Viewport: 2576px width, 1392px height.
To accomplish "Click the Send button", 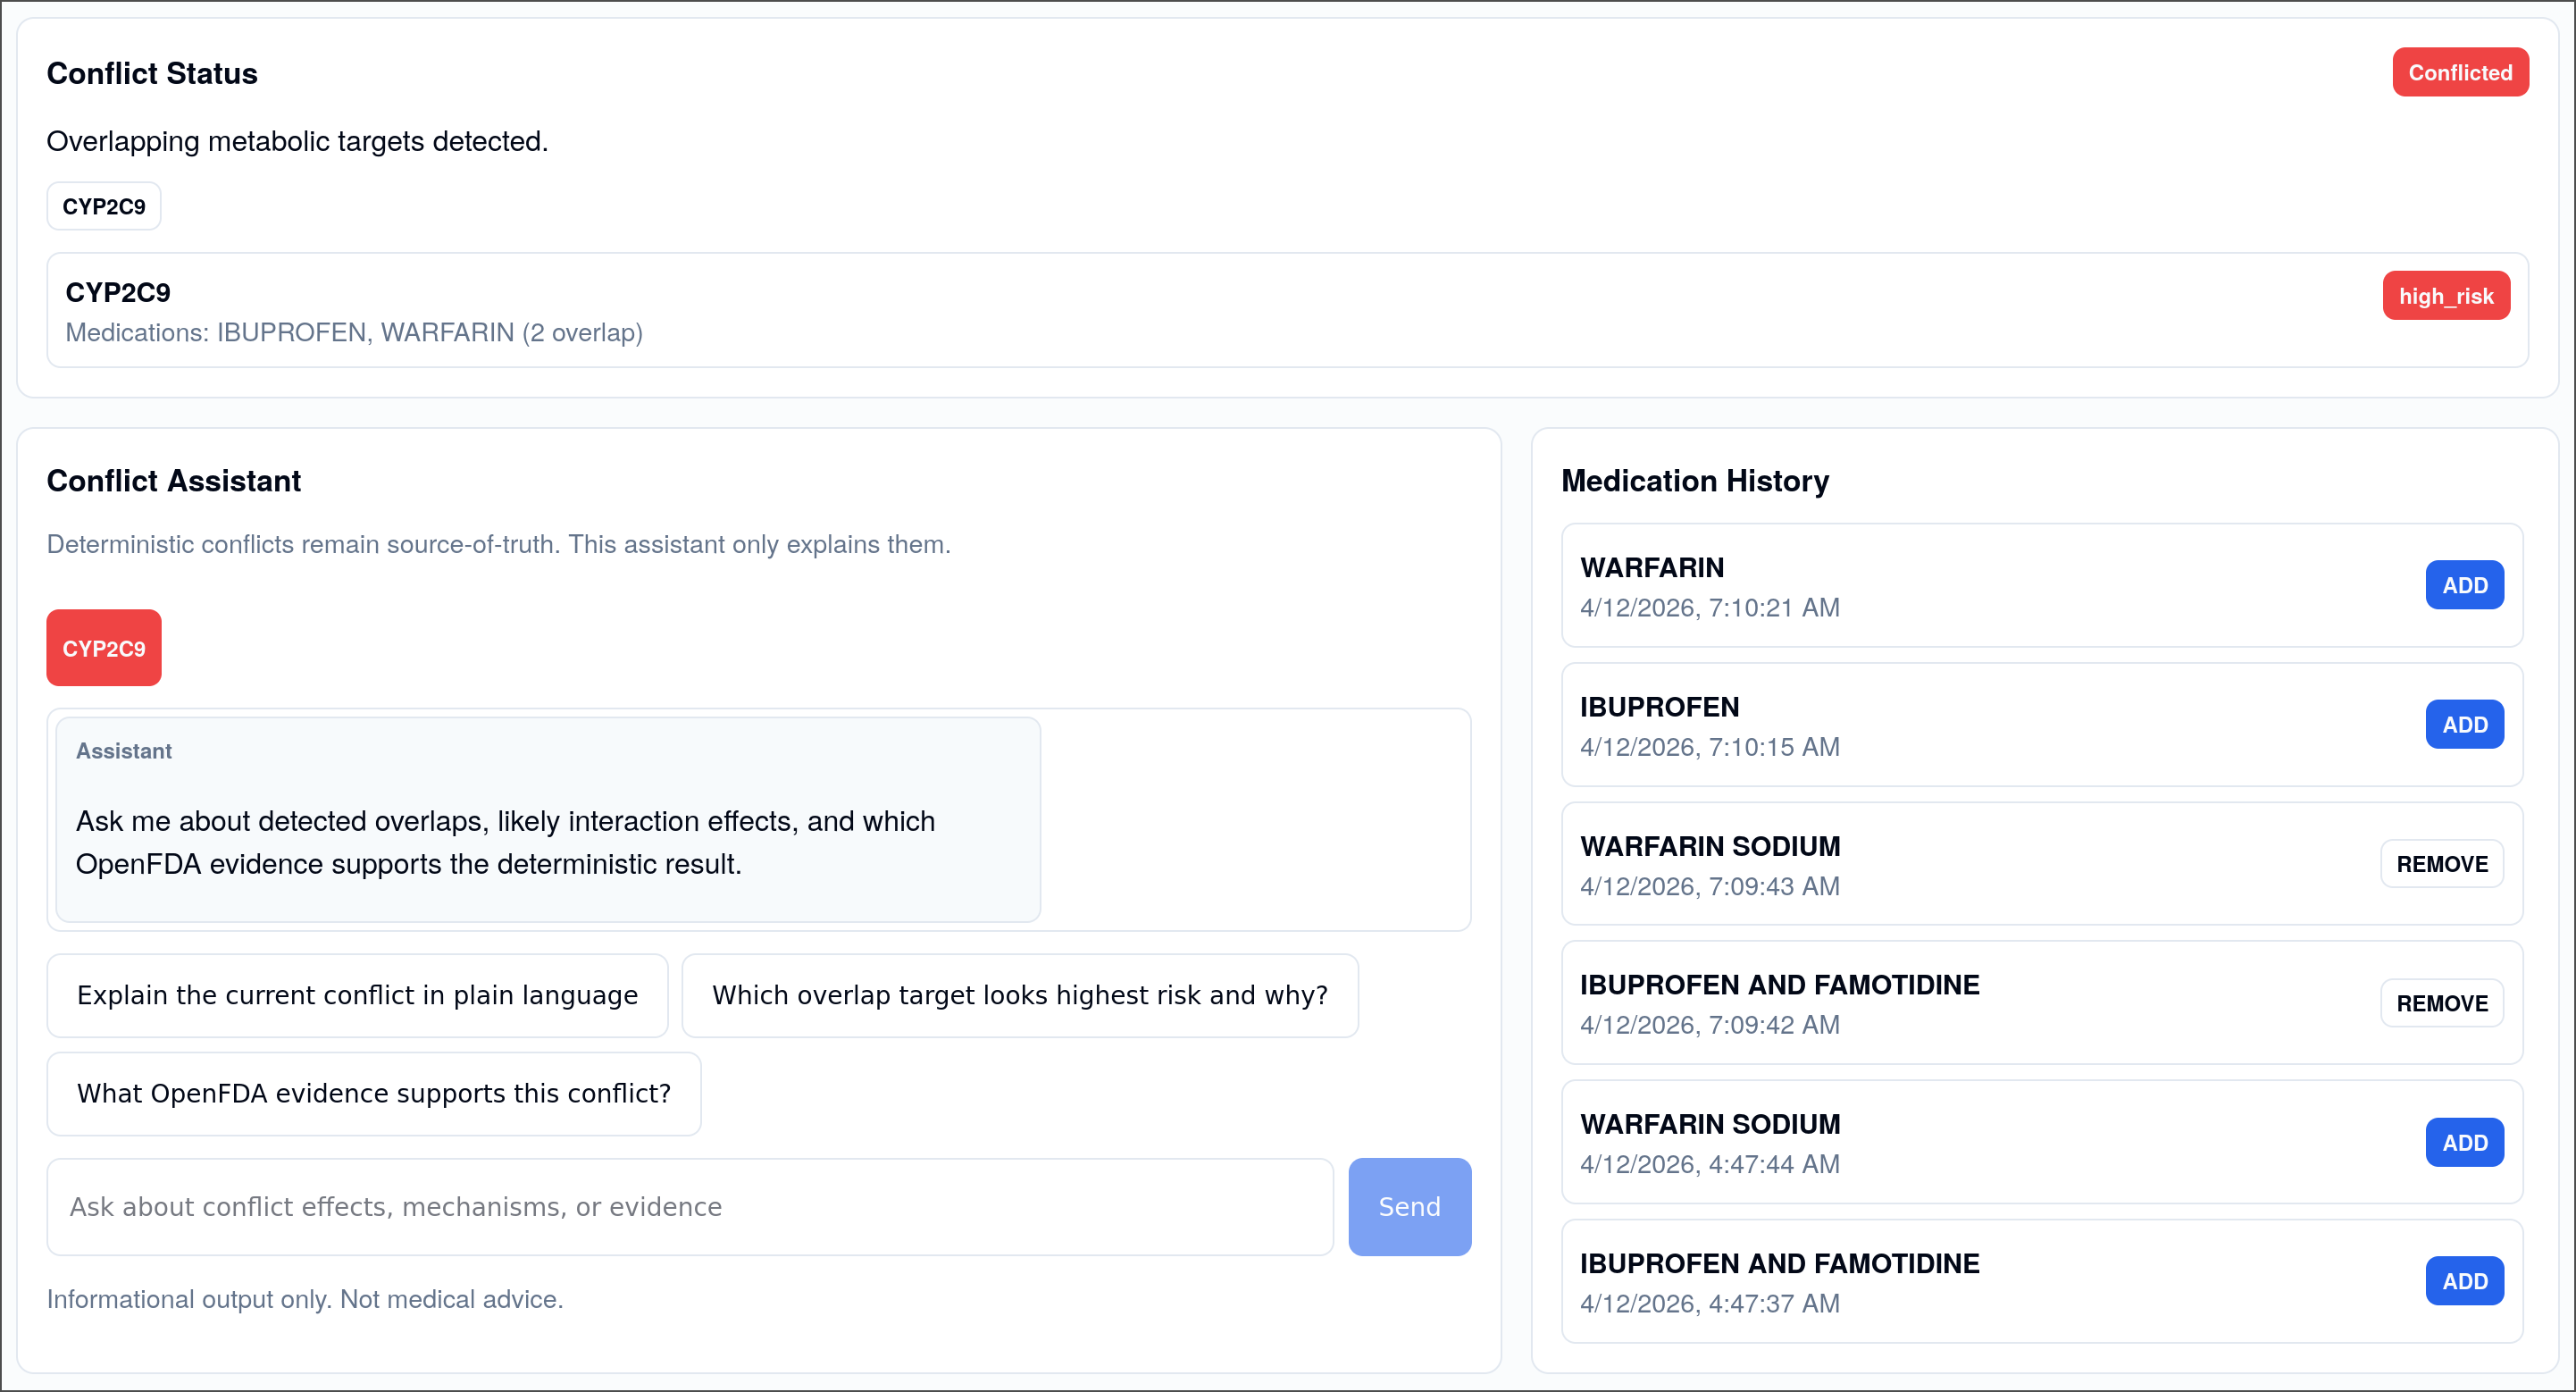I will [x=1408, y=1206].
